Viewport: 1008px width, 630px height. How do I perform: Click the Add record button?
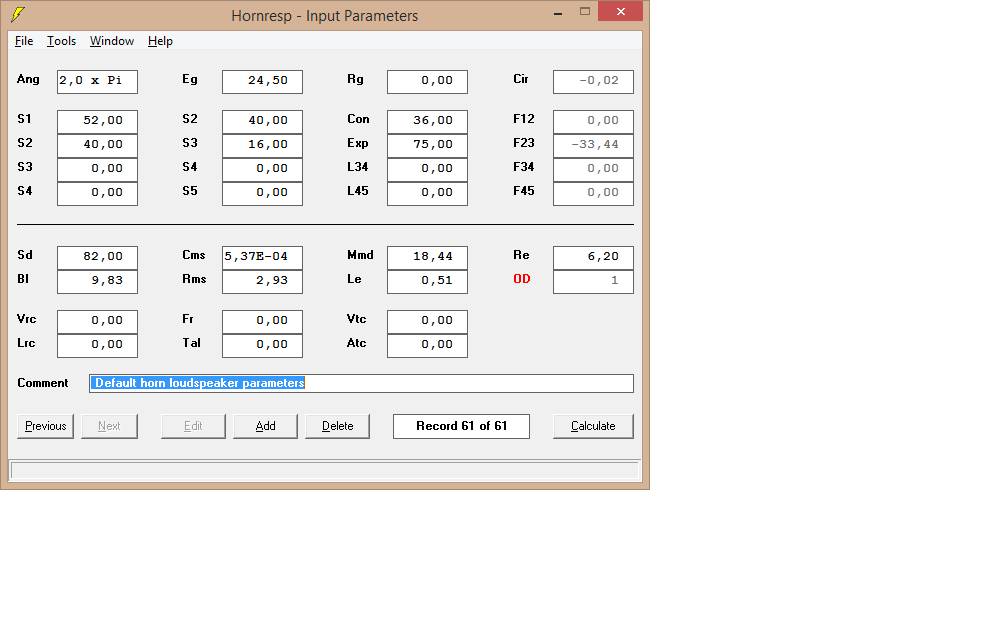point(266,426)
